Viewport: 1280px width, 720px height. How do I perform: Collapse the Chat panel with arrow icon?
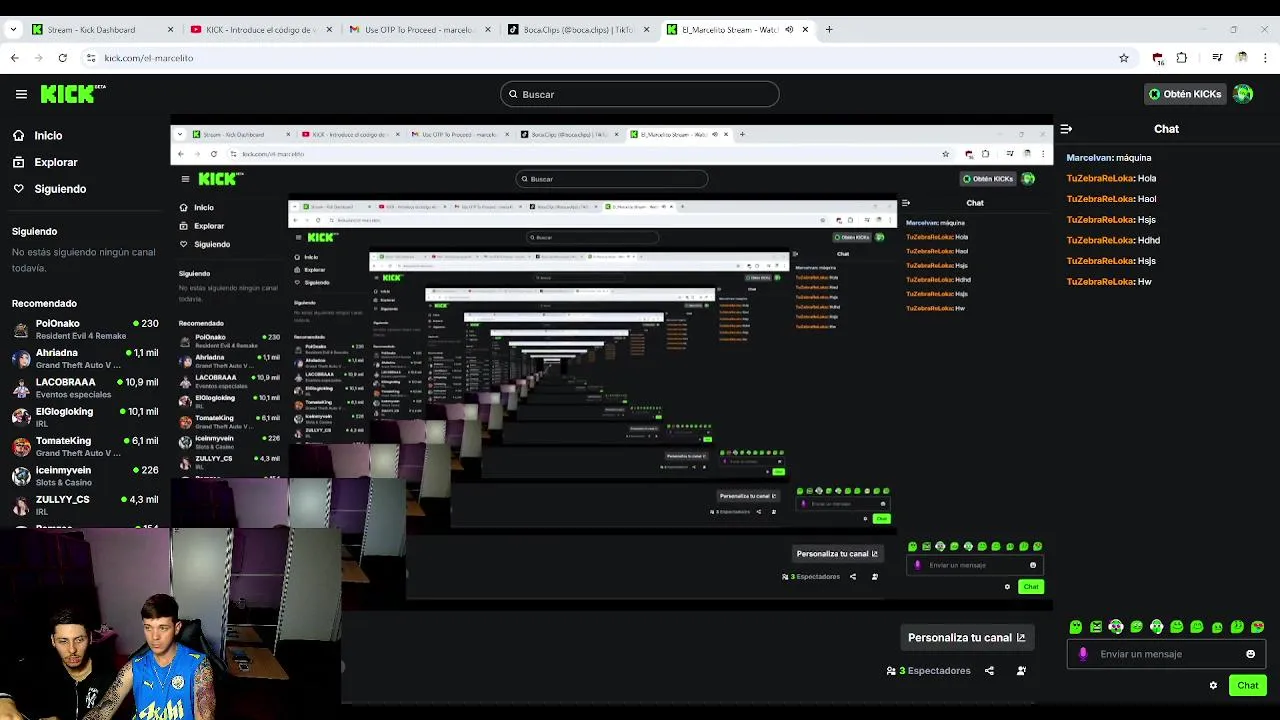click(1066, 129)
